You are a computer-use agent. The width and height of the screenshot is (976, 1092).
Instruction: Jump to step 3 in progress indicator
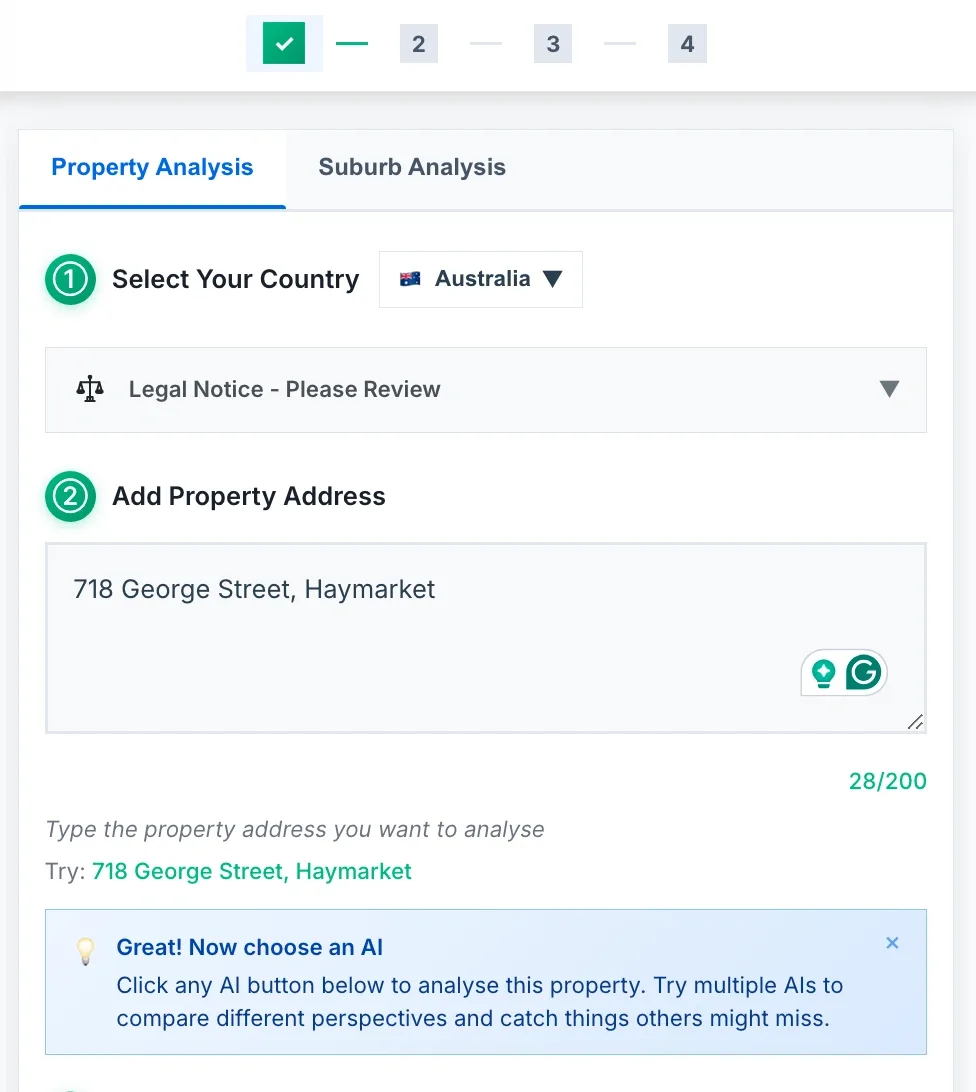click(x=553, y=44)
